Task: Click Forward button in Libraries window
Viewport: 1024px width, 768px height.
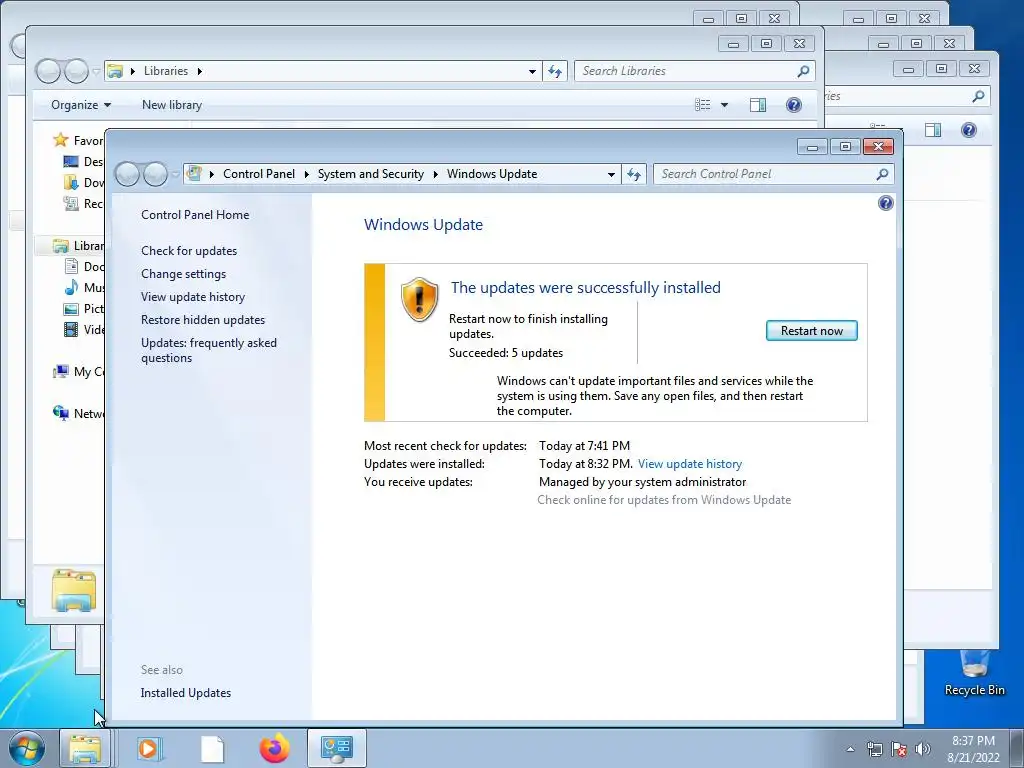Action: coord(76,71)
